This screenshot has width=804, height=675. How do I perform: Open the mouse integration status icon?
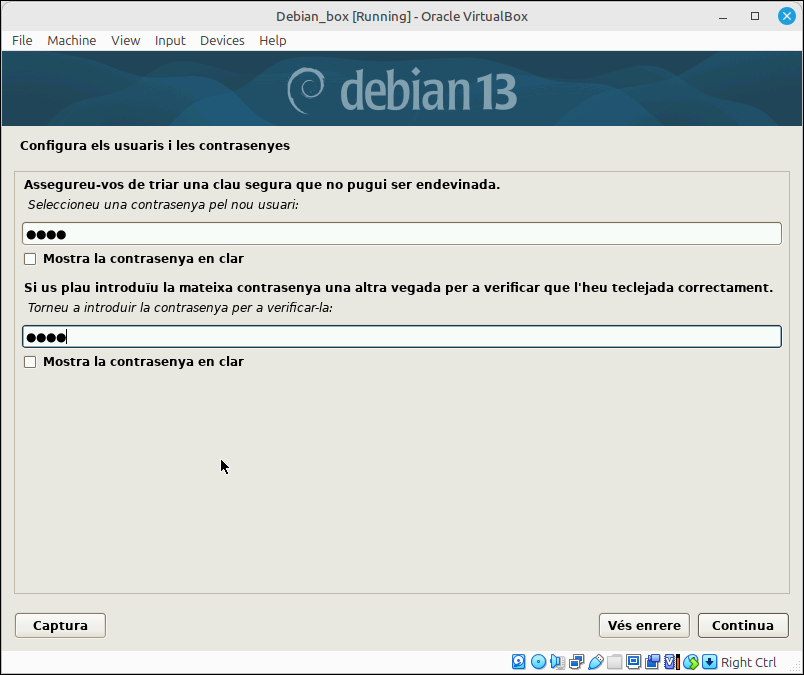[x=691, y=662]
